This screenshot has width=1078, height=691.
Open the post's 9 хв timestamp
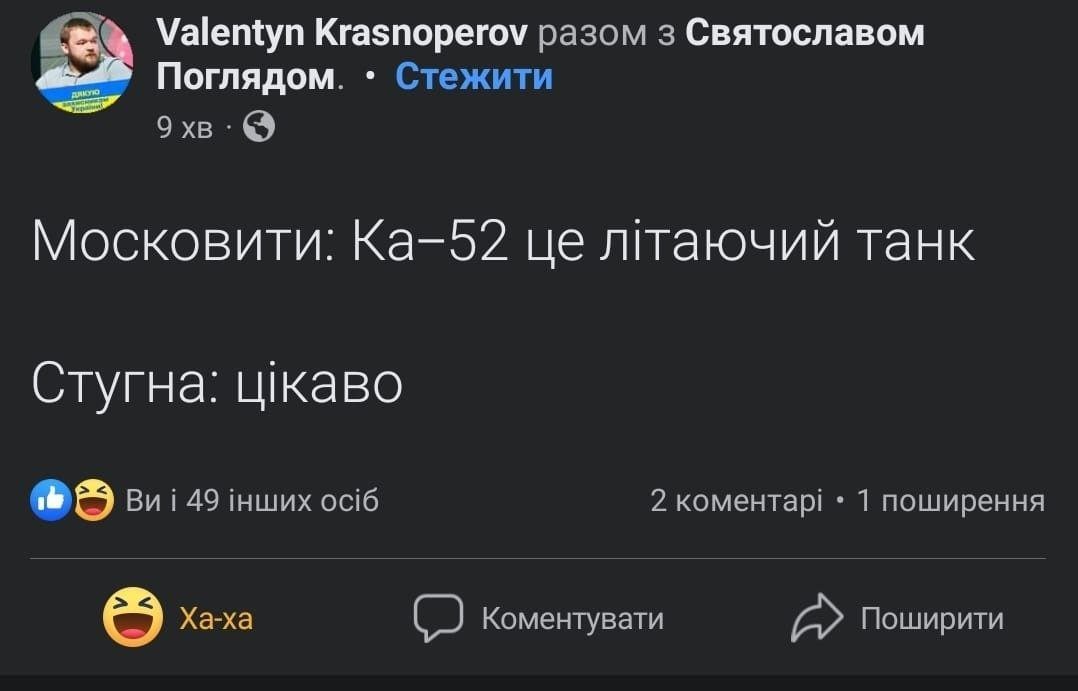tap(185, 127)
